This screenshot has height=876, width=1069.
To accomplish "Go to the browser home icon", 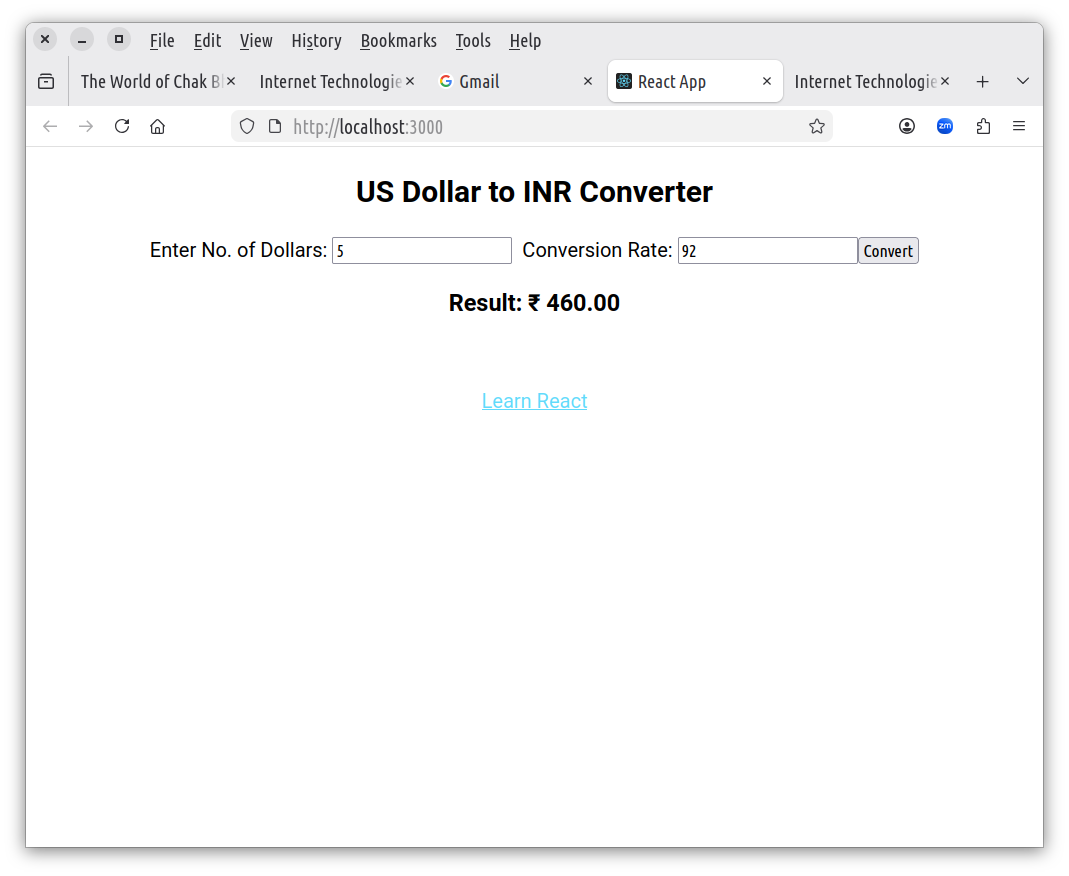I will [x=157, y=126].
